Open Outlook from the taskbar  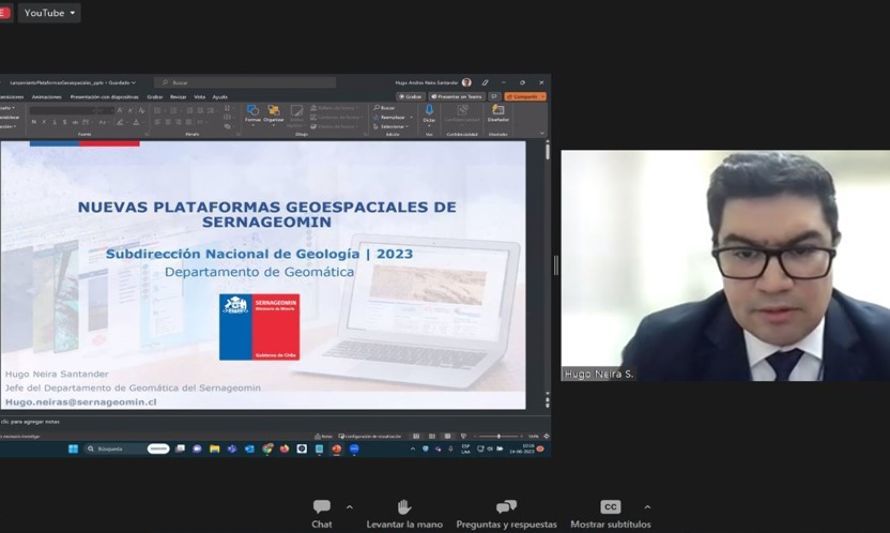(249, 449)
